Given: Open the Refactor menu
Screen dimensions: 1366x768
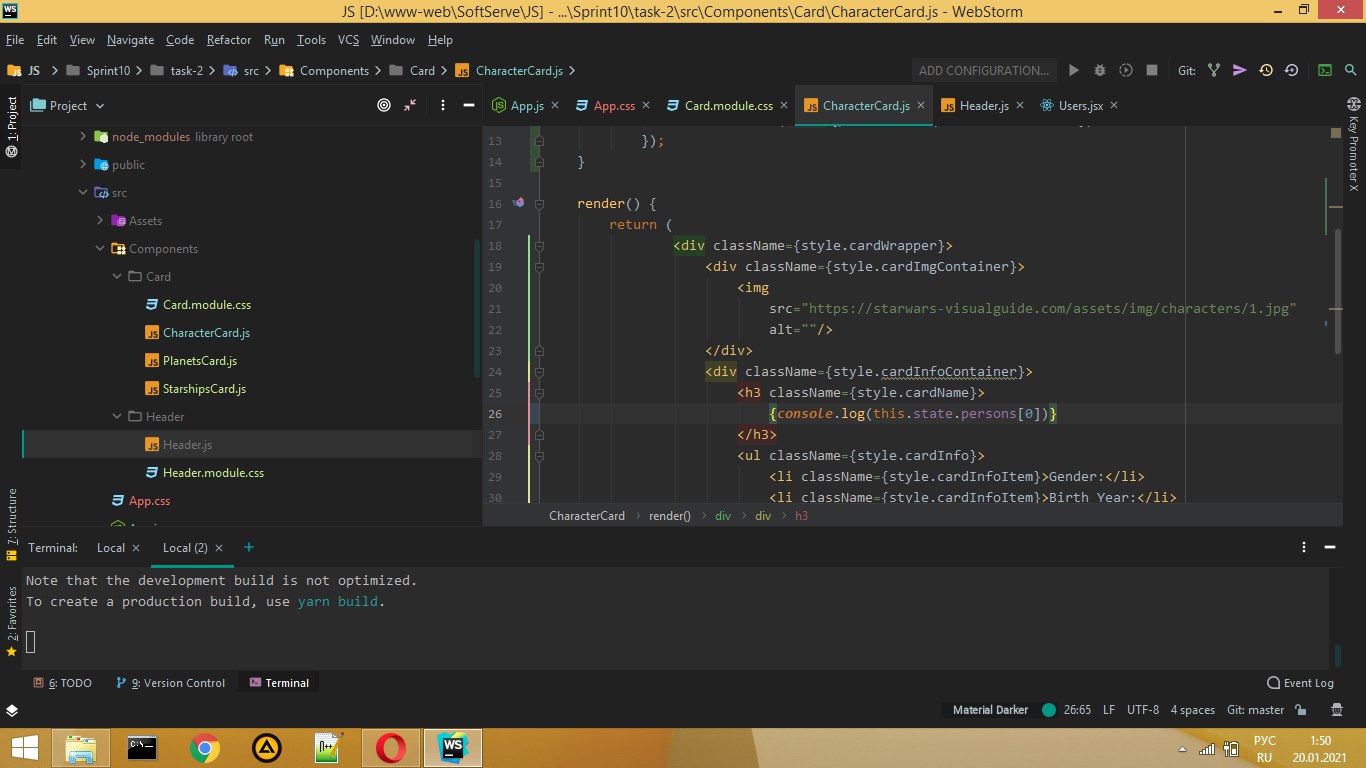Looking at the screenshot, I should click(x=229, y=40).
